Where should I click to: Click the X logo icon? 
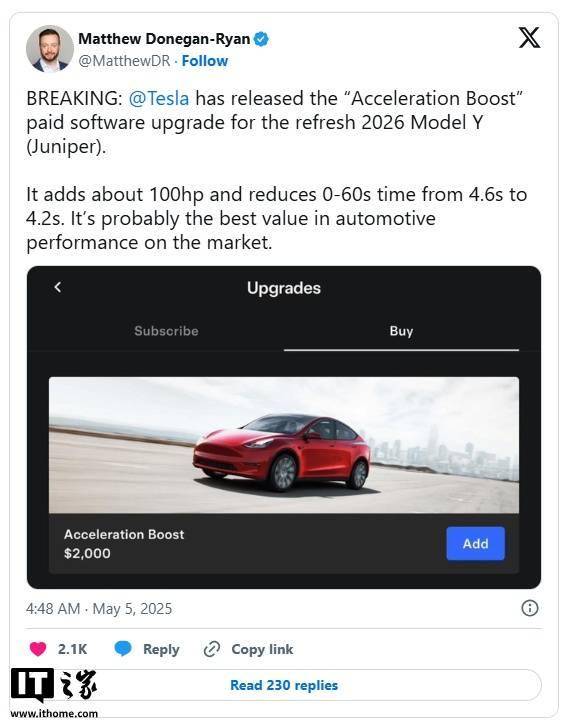click(x=529, y=38)
